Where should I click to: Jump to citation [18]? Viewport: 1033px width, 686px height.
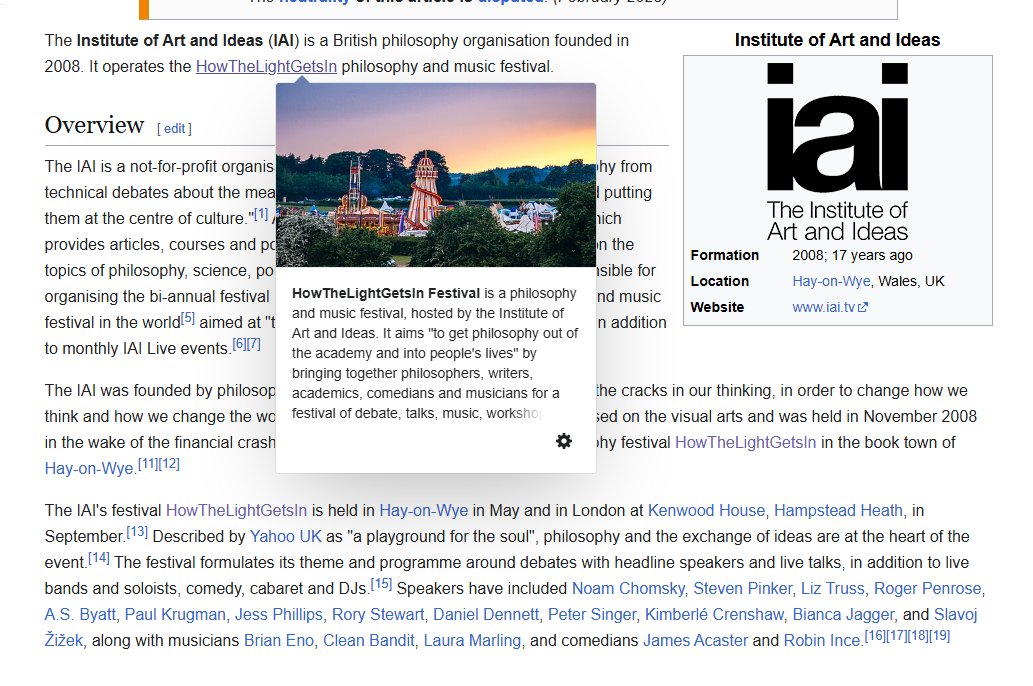pyautogui.click(x=918, y=636)
